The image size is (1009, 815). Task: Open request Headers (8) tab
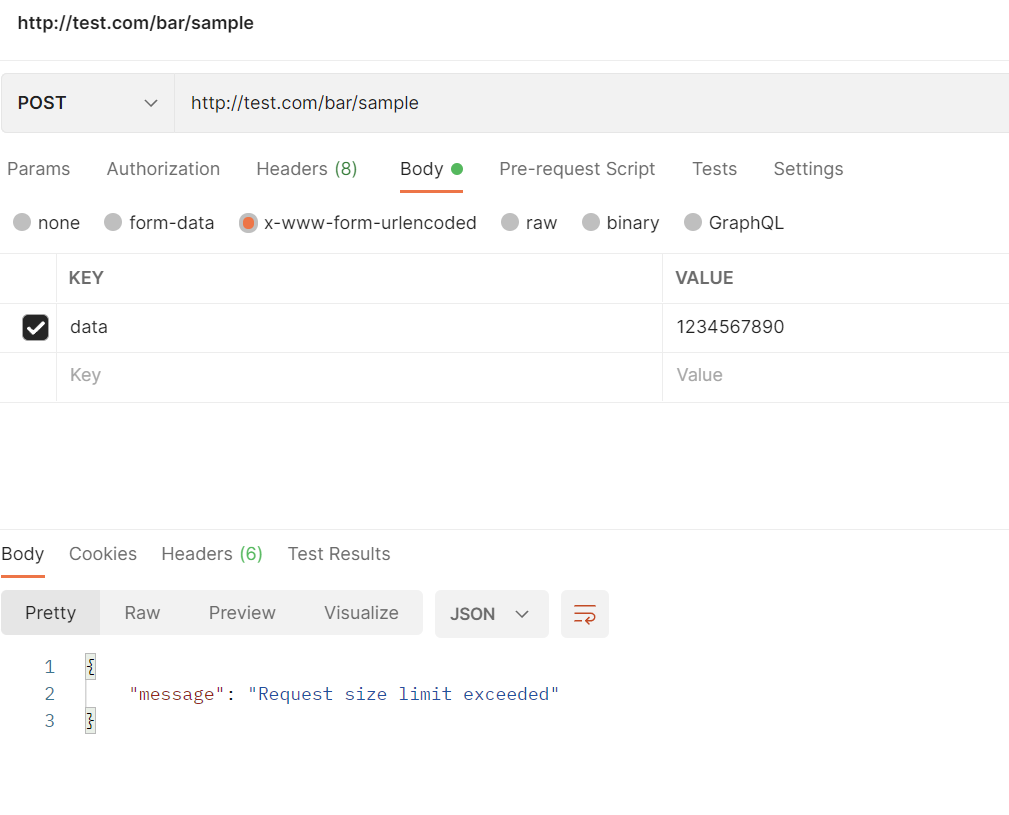pos(307,169)
